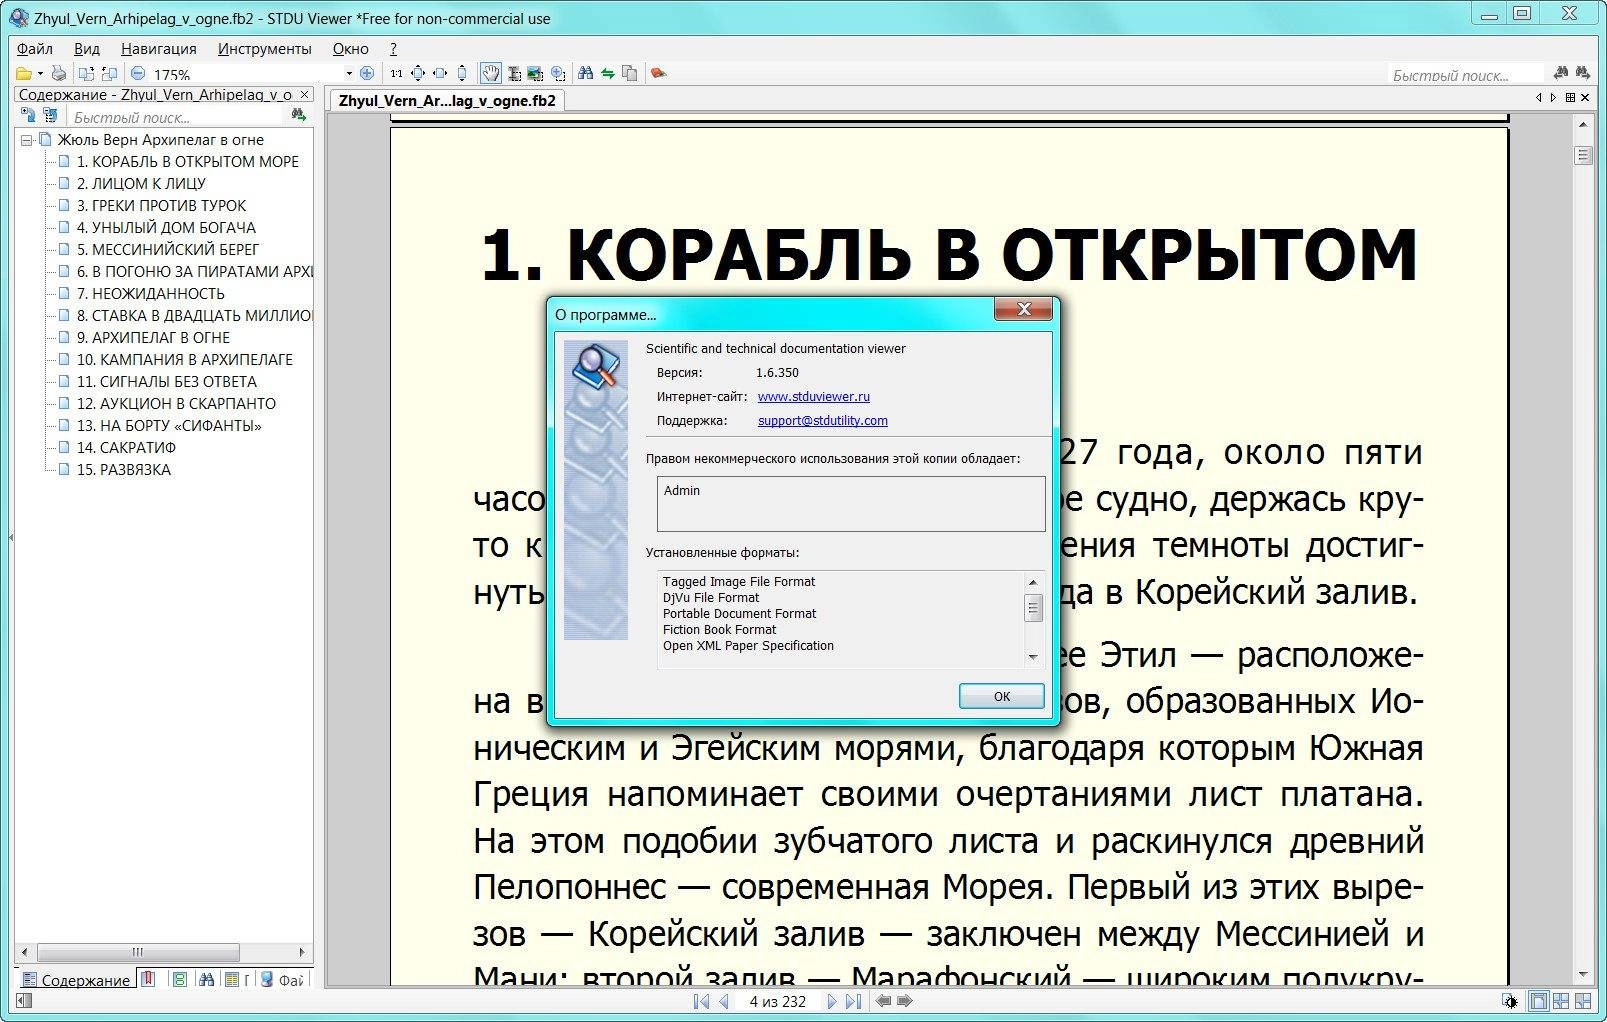Viewport: 1607px width, 1022px height.
Task: Choose the zoom selection tool
Action: click(x=558, y=73)
